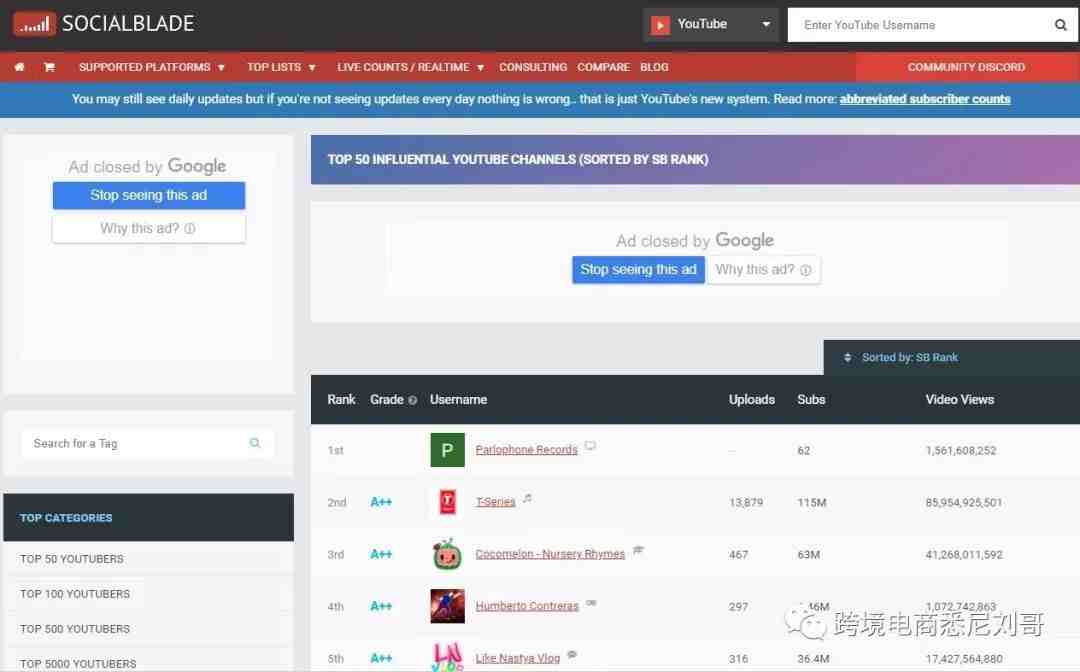Viewport: 1080px width, 672px height.
Task: Click the music note icon beside T-Series
Action: [x=527, y=498]
